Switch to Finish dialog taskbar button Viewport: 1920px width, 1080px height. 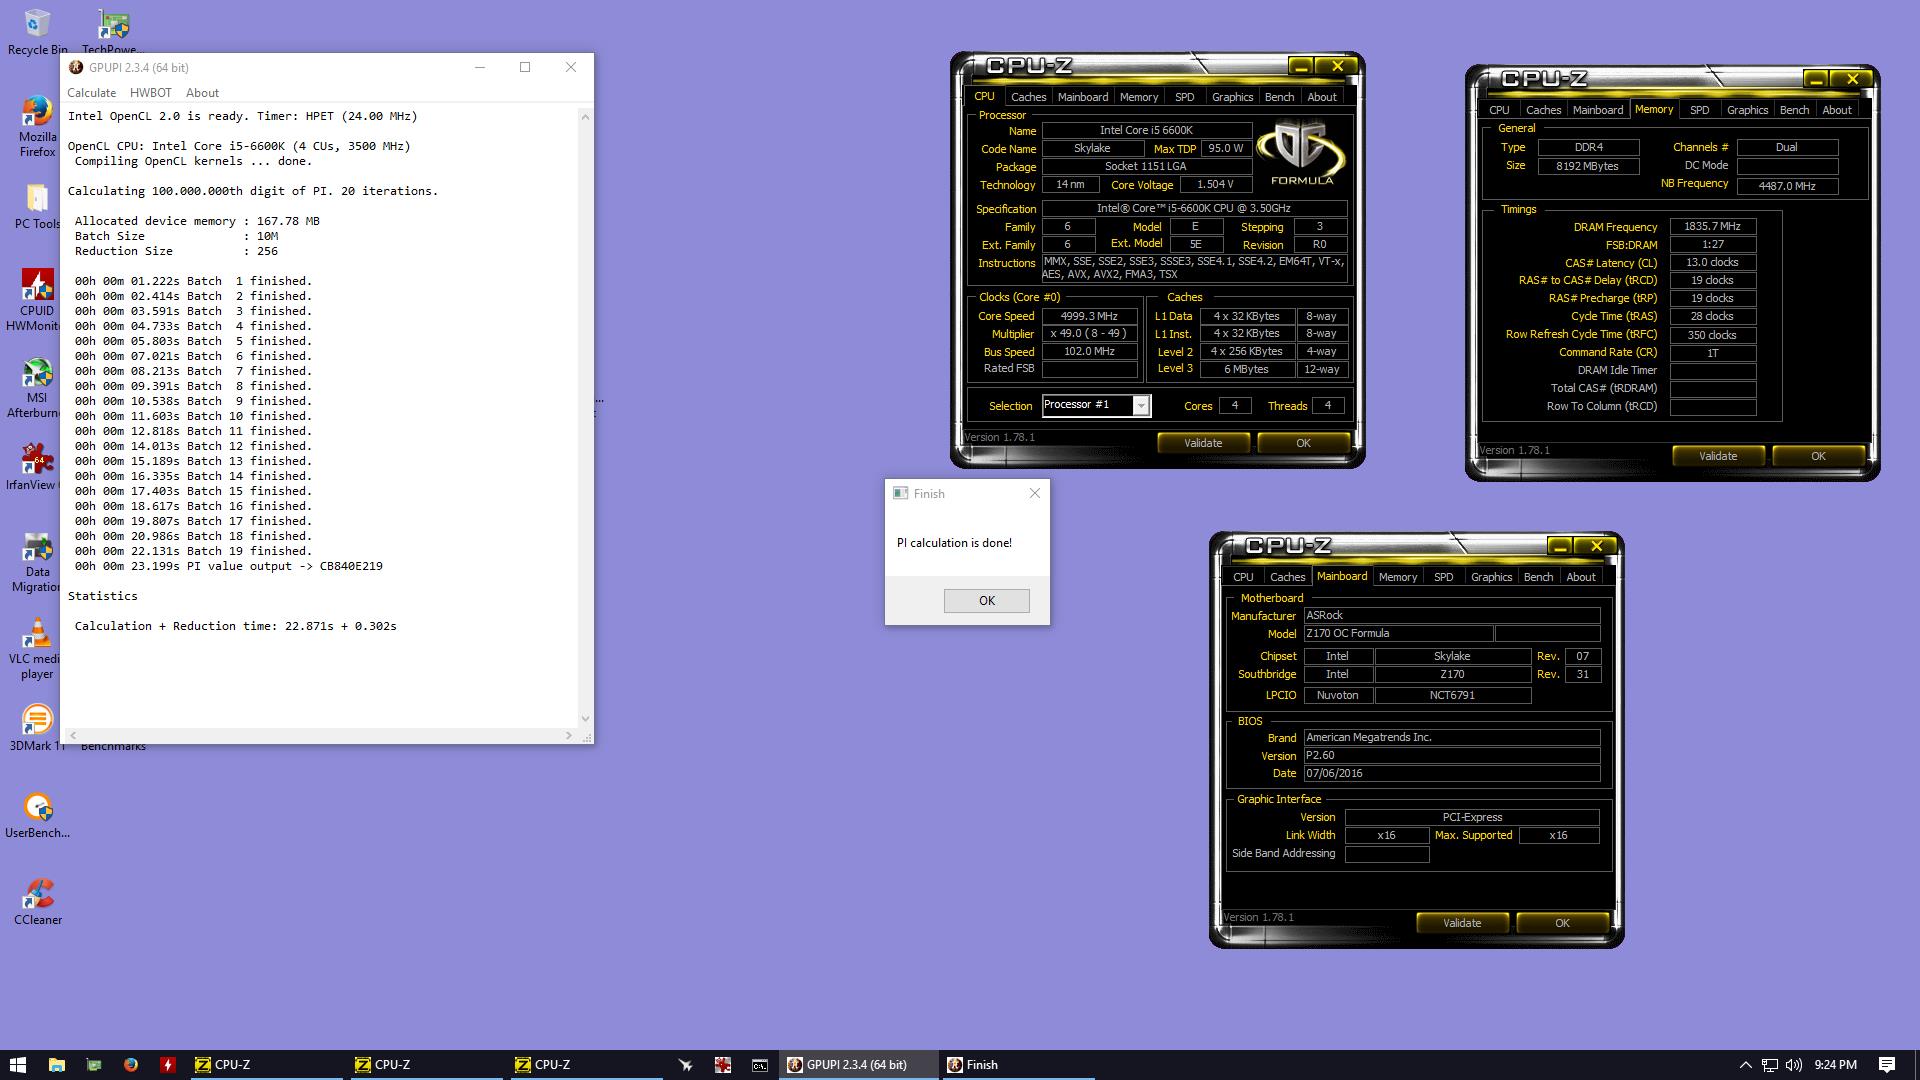click(1018, 1065)
